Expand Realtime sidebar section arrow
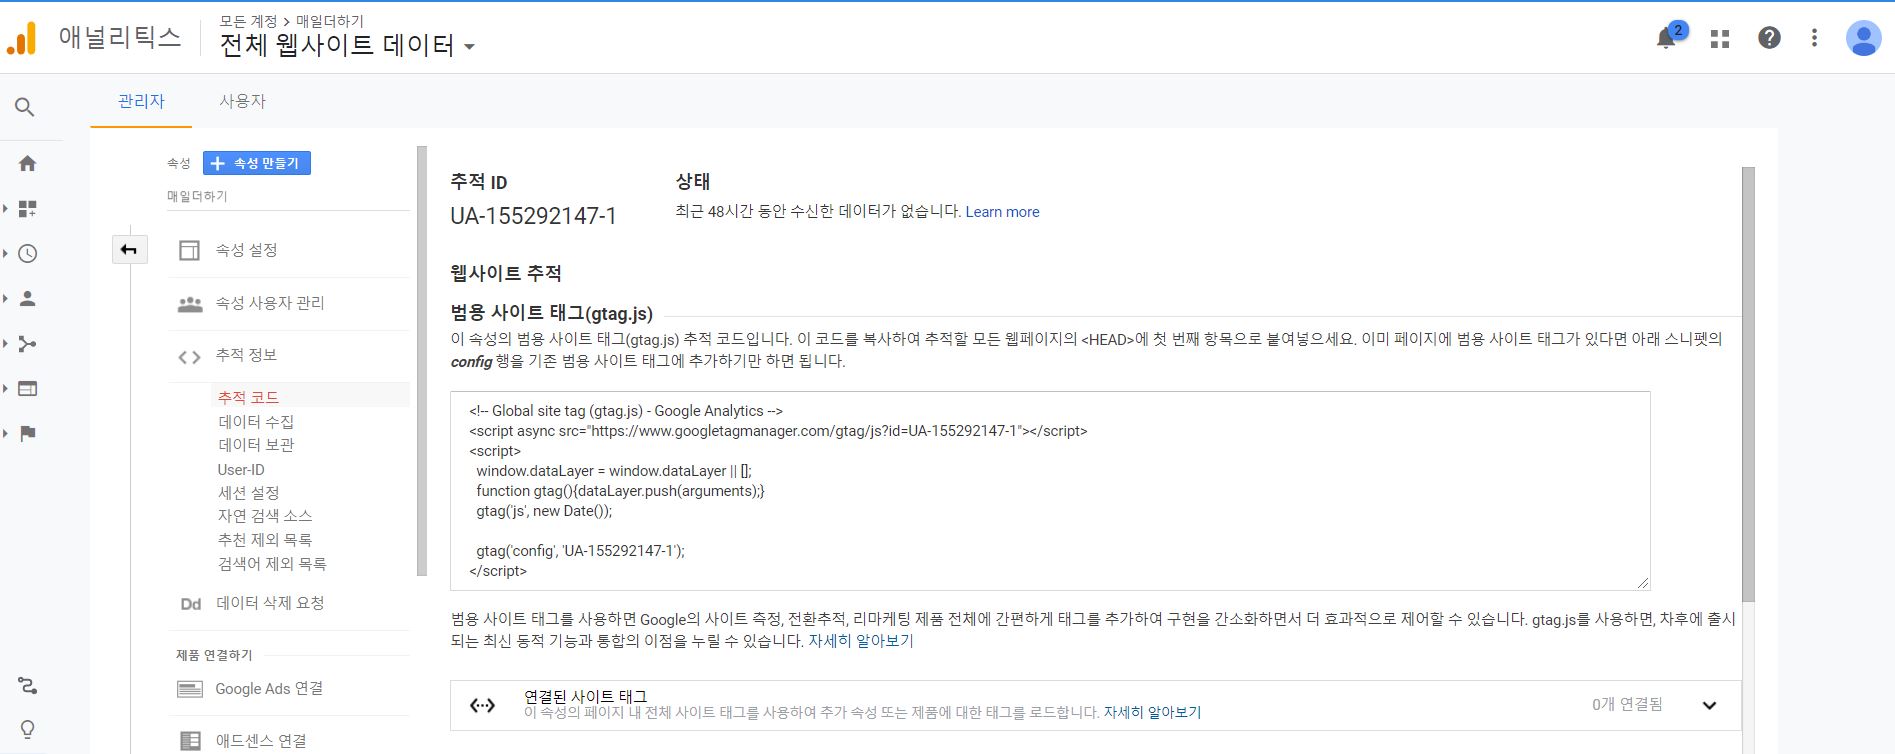The width and height of the screenshot is (1895, 754). click(x=6, y=253)
